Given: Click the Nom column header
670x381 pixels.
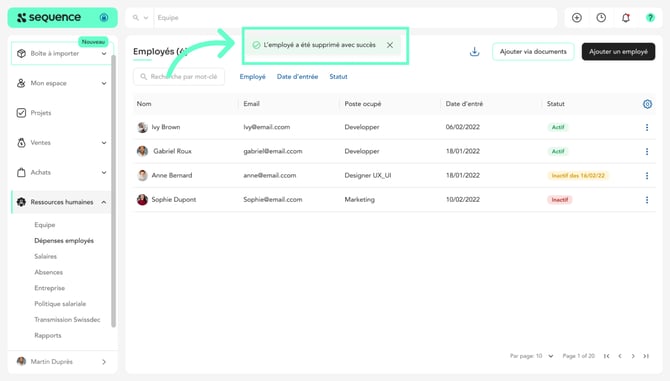Looking at the screenshot, I should (144, 104).
